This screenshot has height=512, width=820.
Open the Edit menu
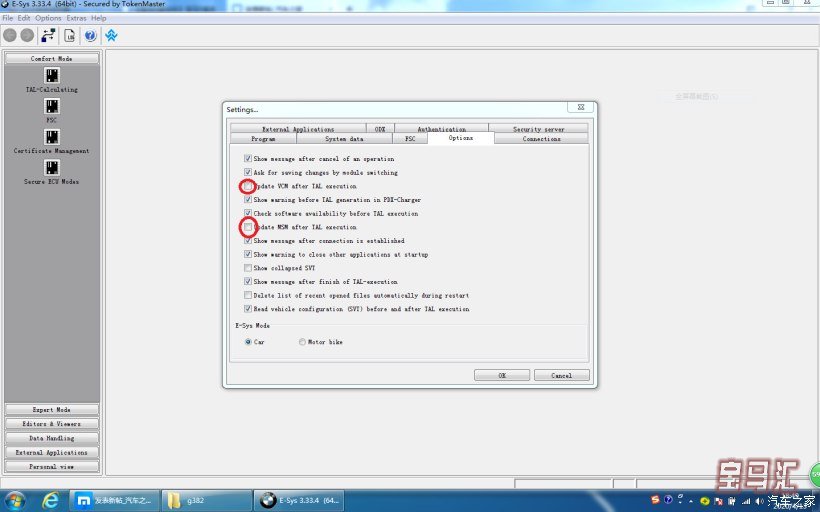click(24, 18)
